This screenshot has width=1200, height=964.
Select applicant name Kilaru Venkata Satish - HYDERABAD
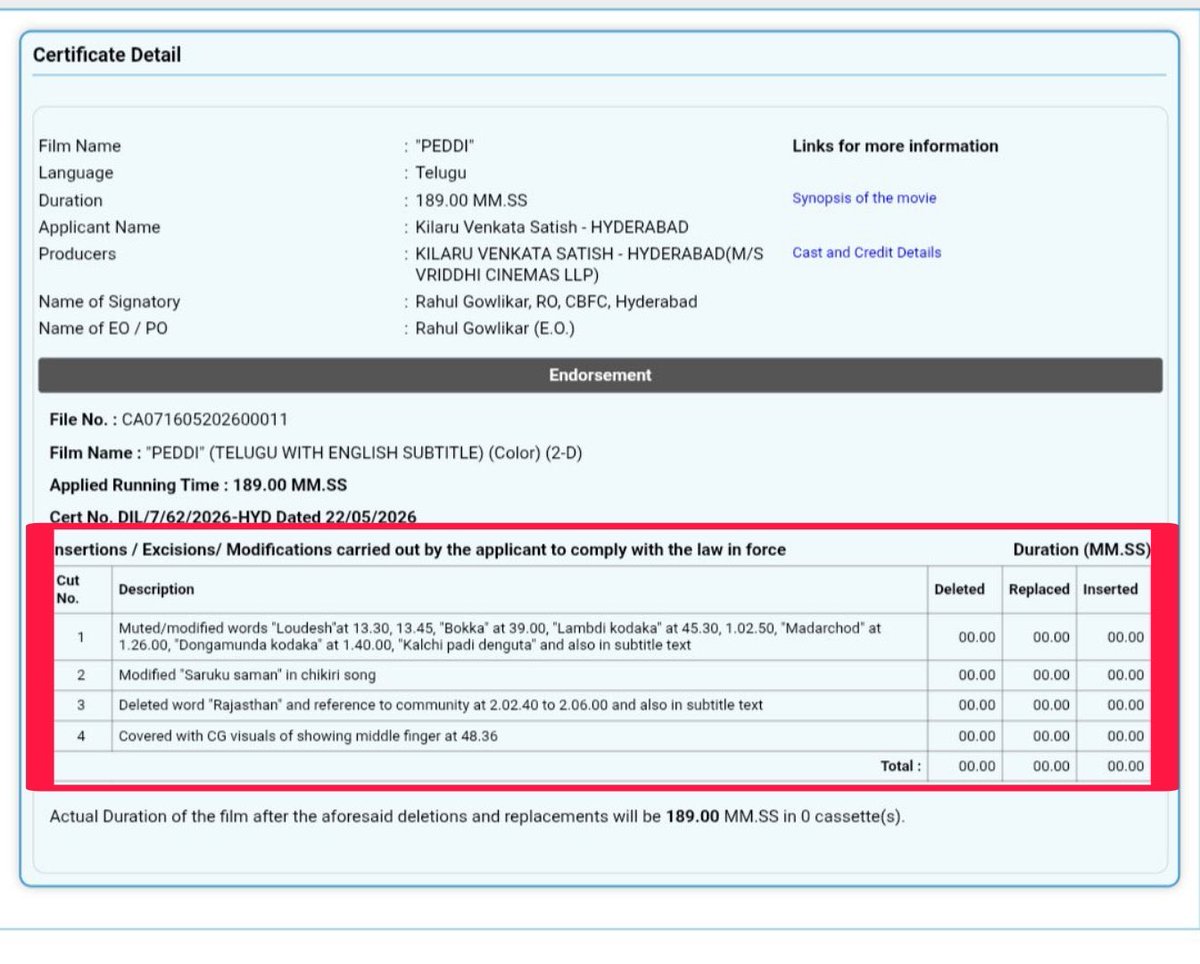(x=552, y=227)
